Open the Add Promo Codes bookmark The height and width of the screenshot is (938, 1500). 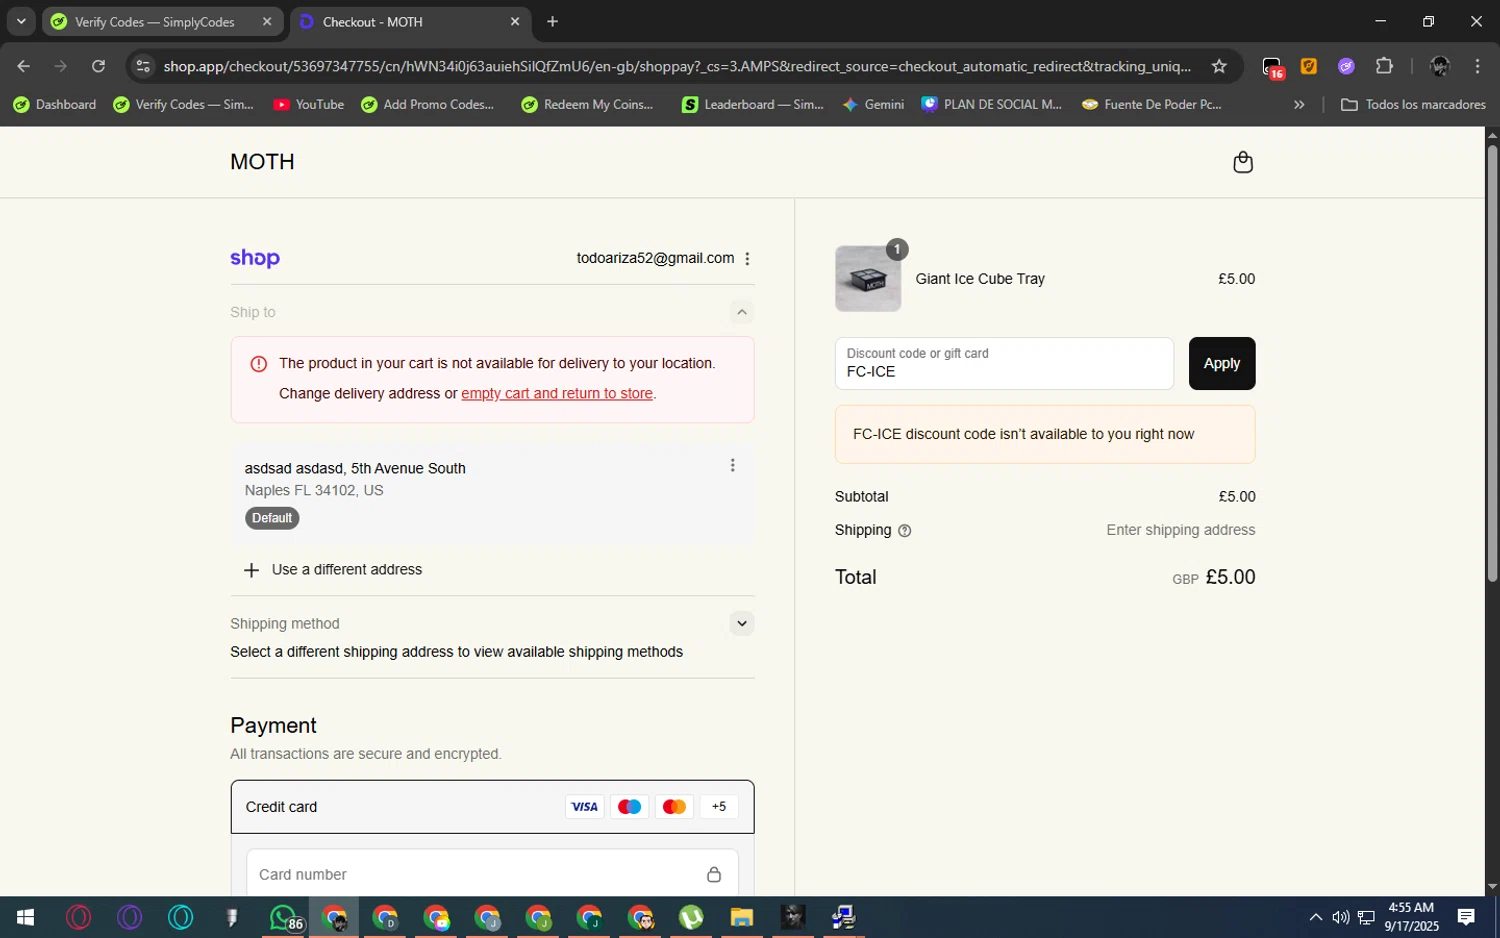[428, 104]
